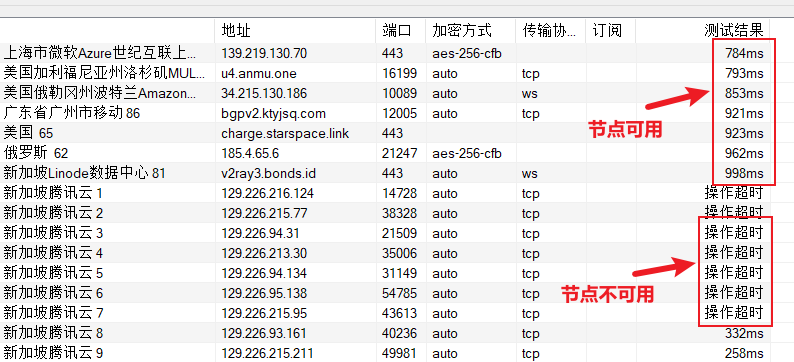Select the 新加坡腾讯云 3 node
Image resolution: width=794 pixels, height=362 pixels.
point(53,233)
